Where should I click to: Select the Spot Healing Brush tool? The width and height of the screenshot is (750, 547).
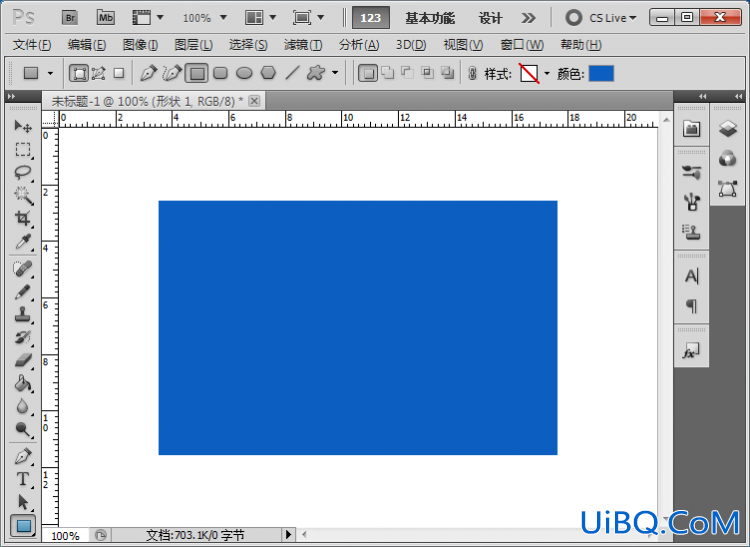(x=22, y=269)
